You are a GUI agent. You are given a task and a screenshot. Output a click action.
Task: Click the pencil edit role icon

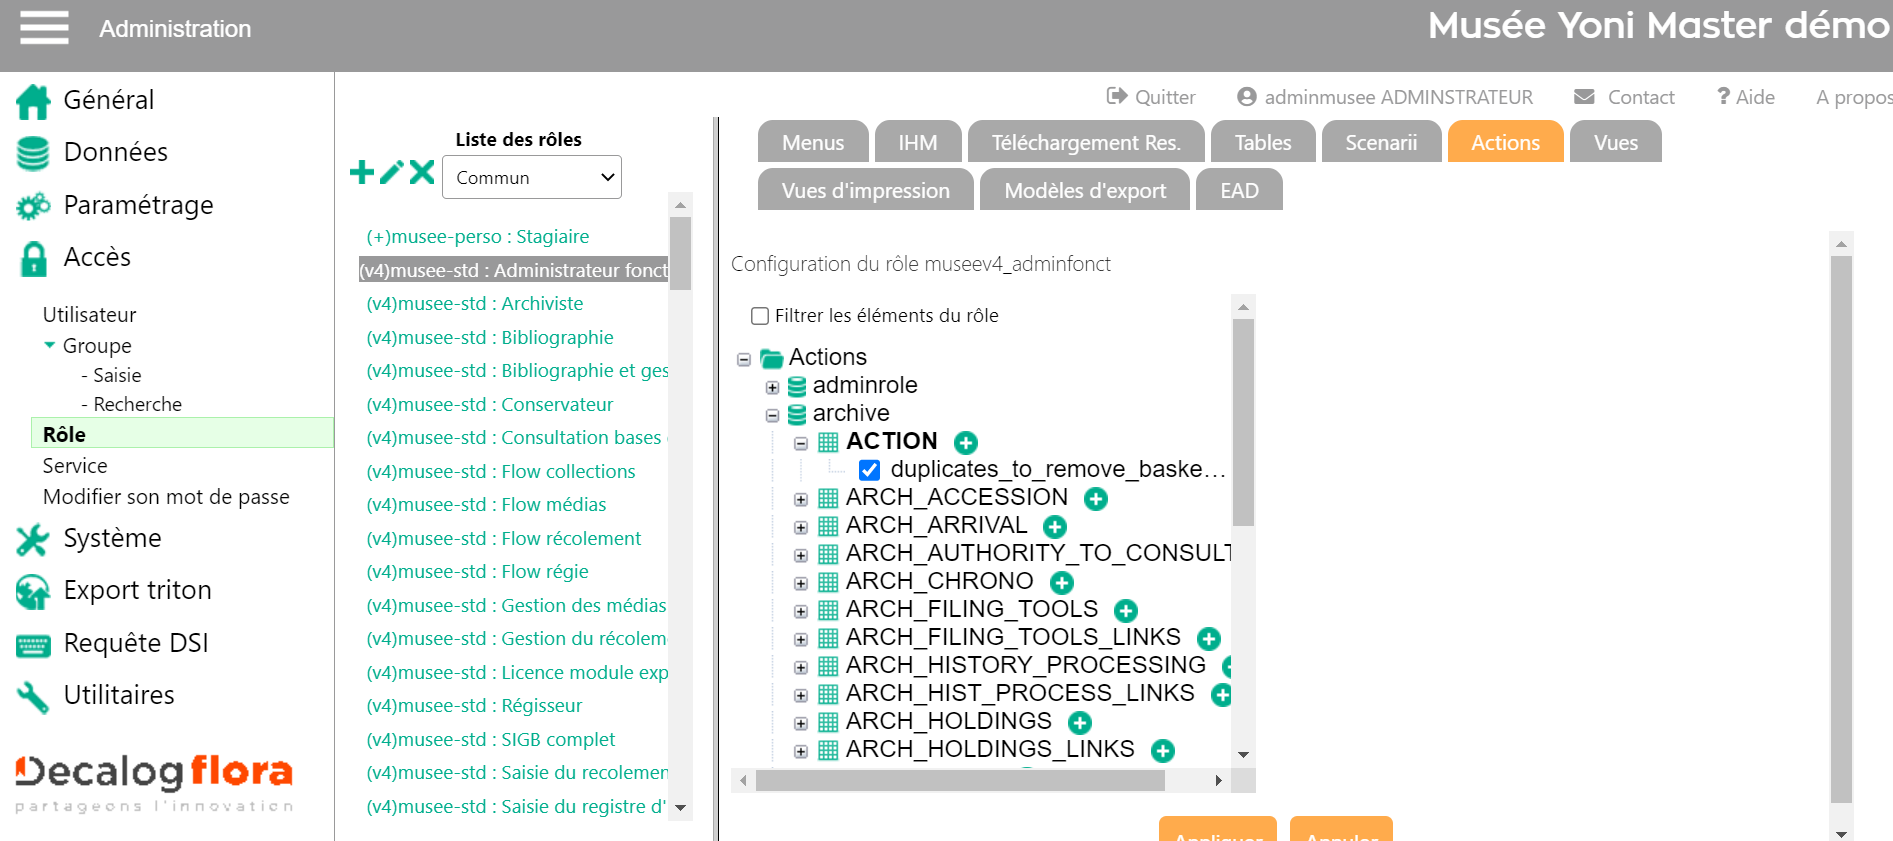pyautogui.click(x=392, y=173)
